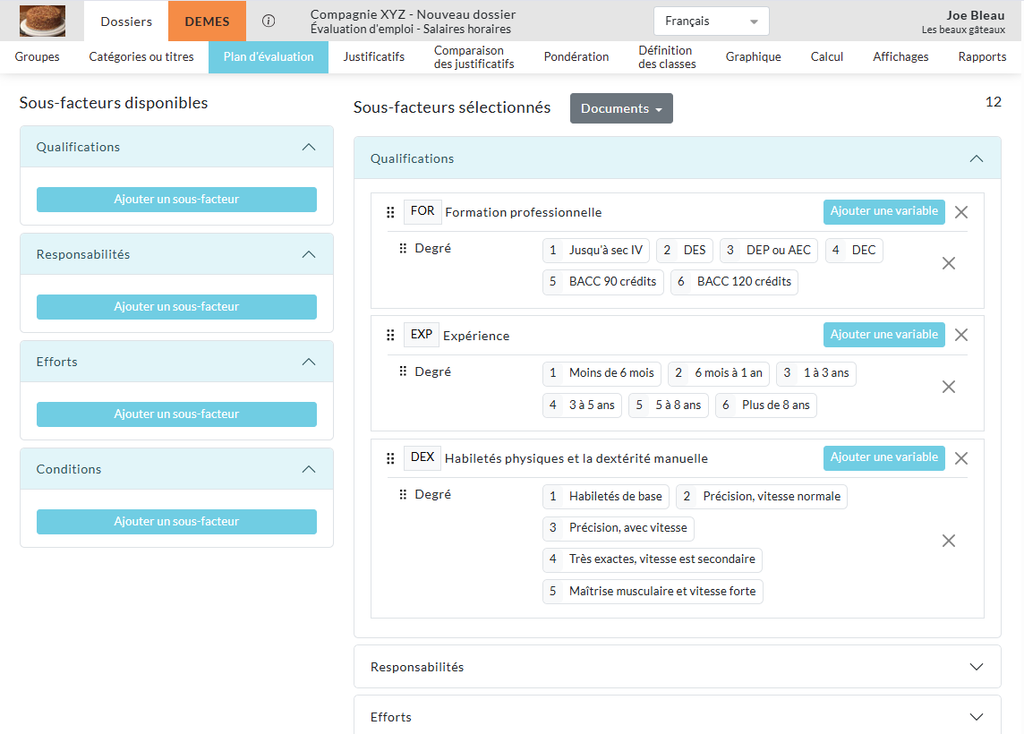Add a variable to Expérience
The width and height of the screenshot is (1024, 734).
point(884,334)
